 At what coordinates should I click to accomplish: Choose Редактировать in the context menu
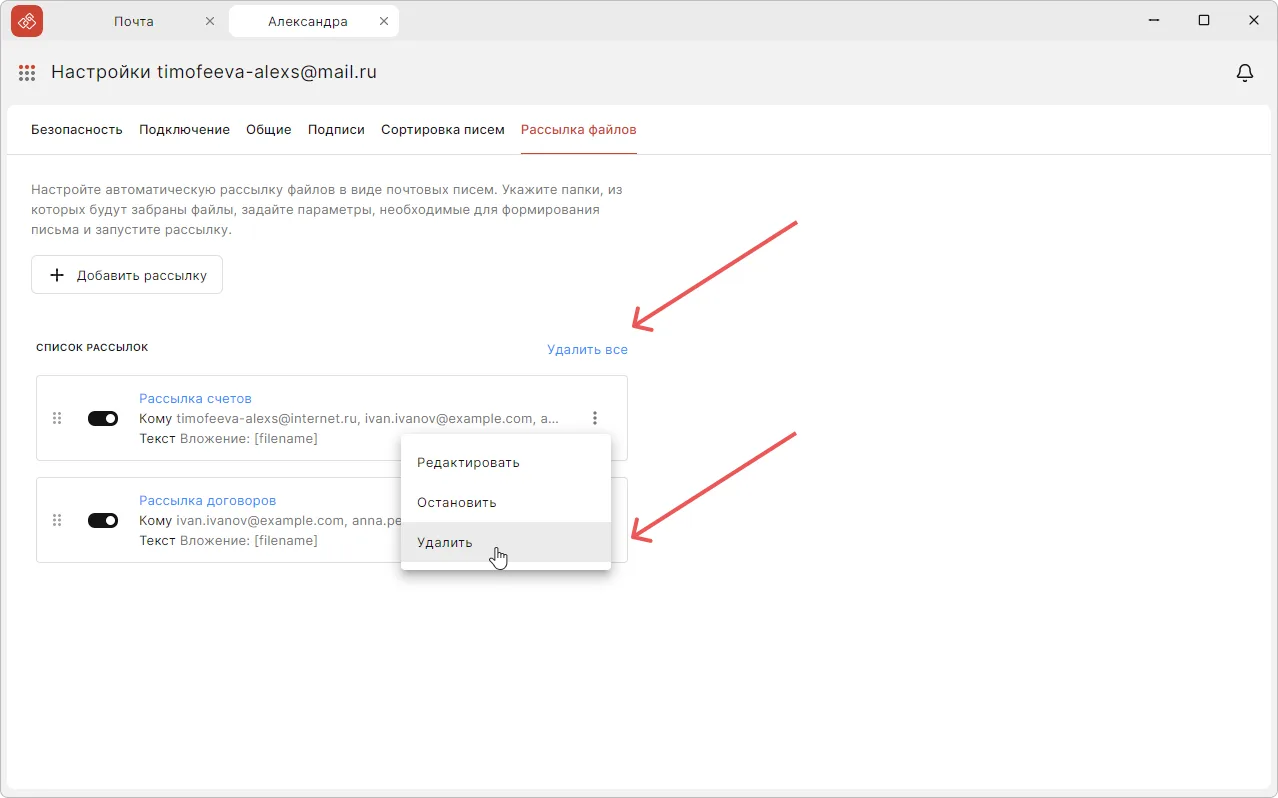pyautogui.click(x=468, y=462)
